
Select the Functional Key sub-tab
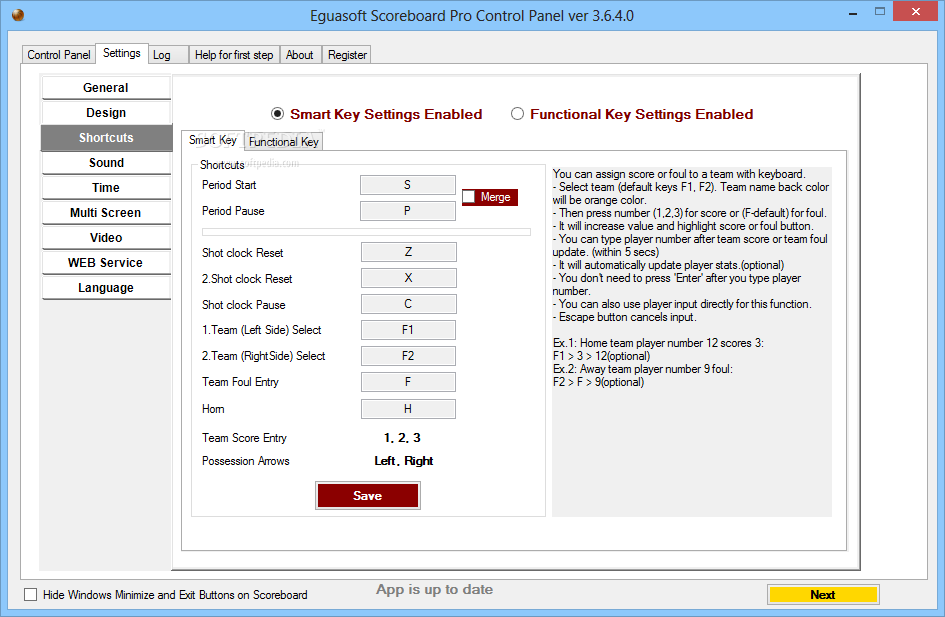pos(284,142)
